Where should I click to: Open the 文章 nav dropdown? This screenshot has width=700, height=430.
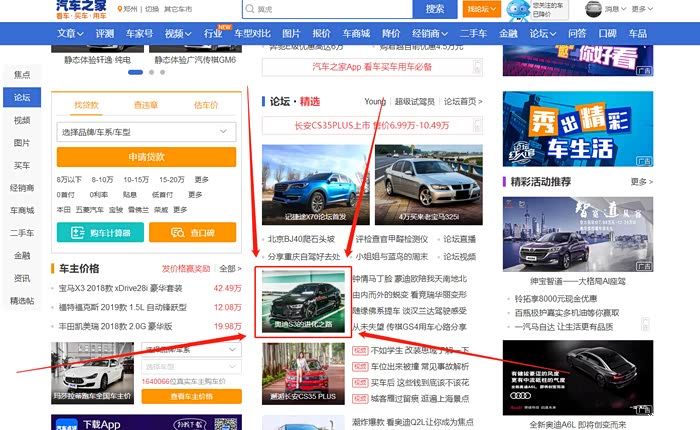[x=70, y=33]
